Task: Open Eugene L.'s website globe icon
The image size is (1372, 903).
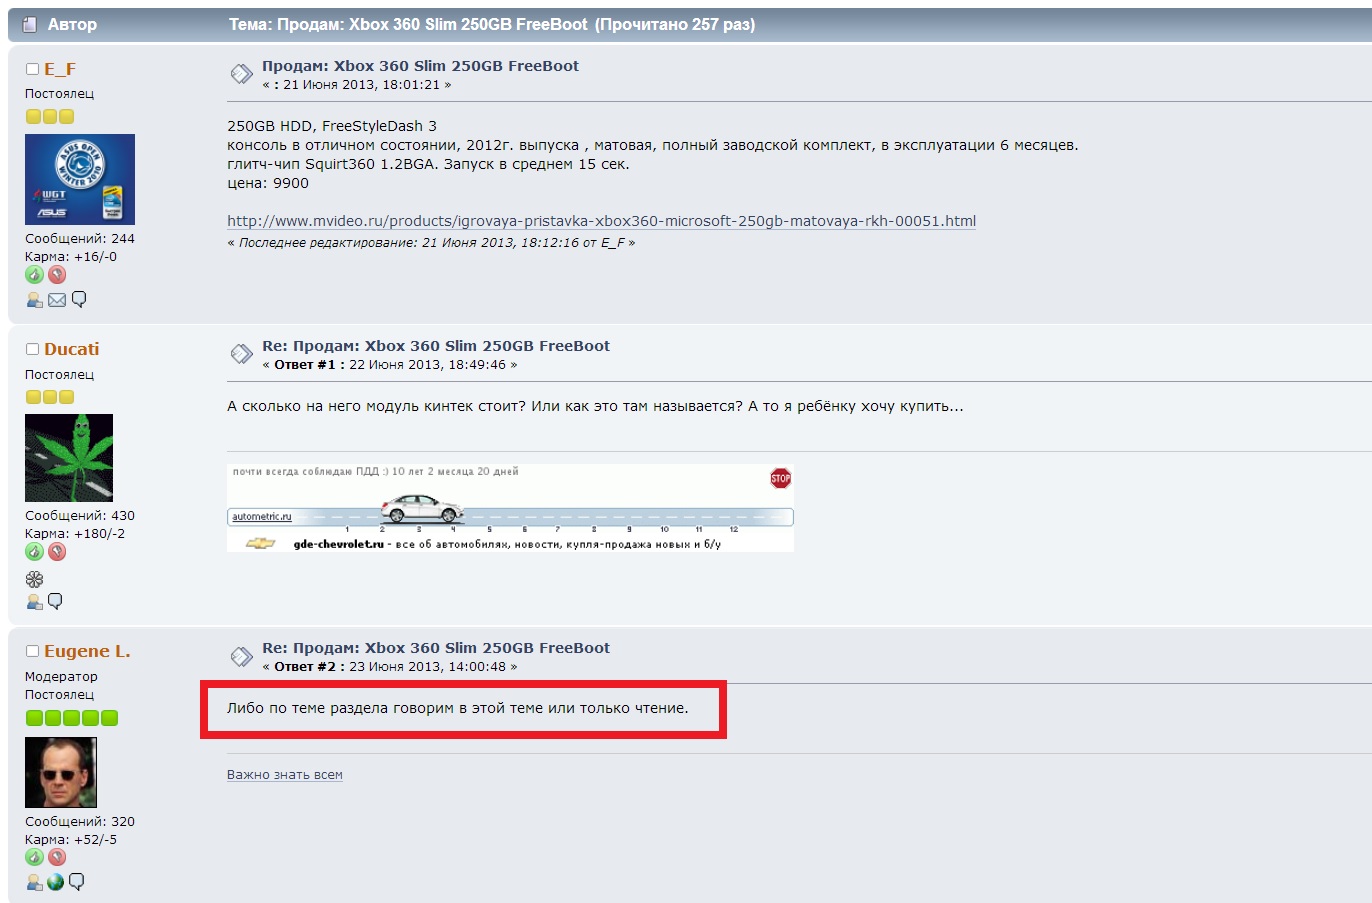Action: pos(56,882)
